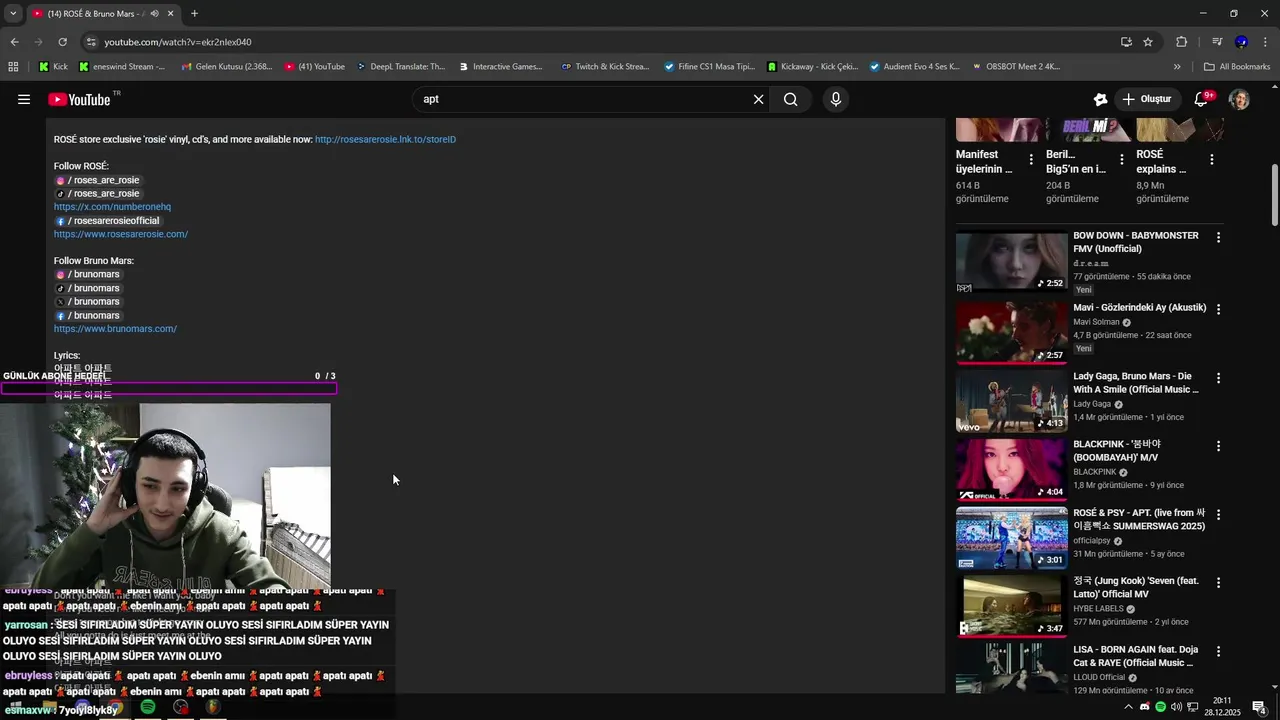Reload the page in browser toolbar
The height and width of the screenshot is (720, 1280).
coord(62,42)
